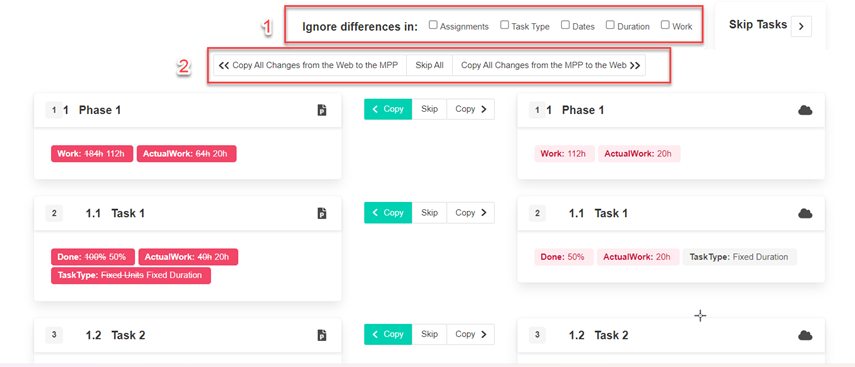Click green left Copy button for Phase 1
The image size is (855, 367).
388,109
